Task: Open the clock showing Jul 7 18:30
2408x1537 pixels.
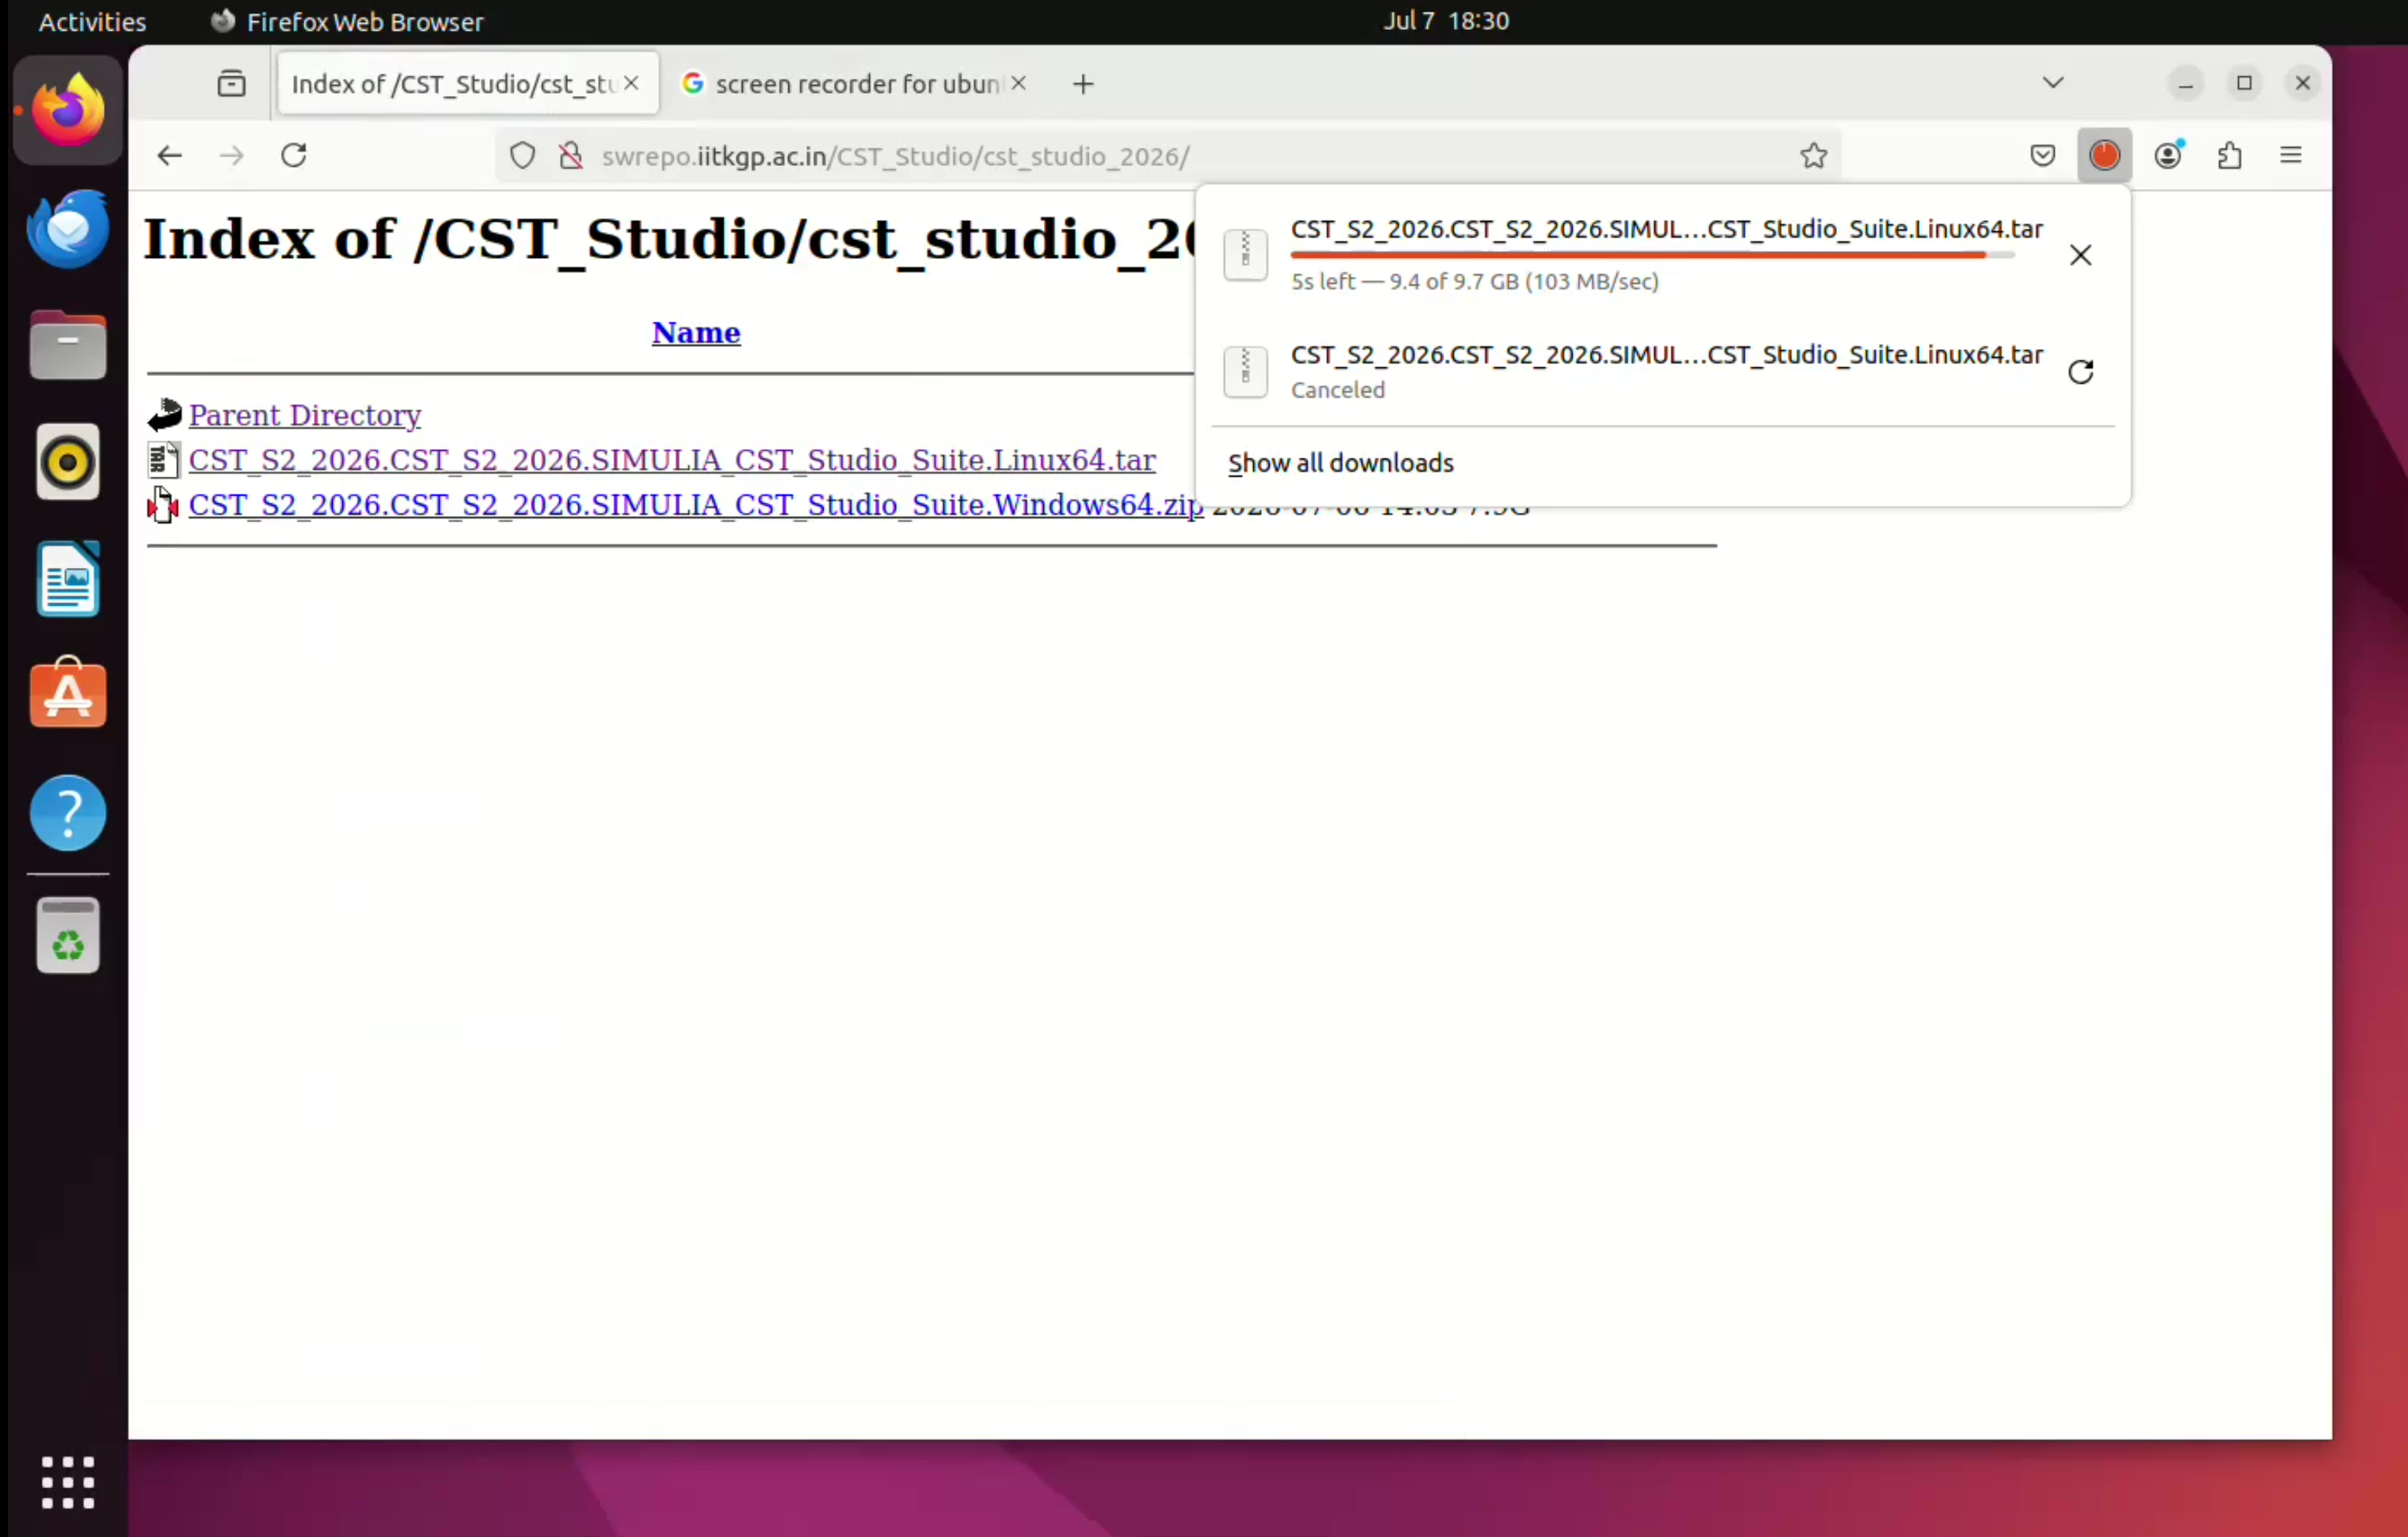Action: tap(1446, 21)
